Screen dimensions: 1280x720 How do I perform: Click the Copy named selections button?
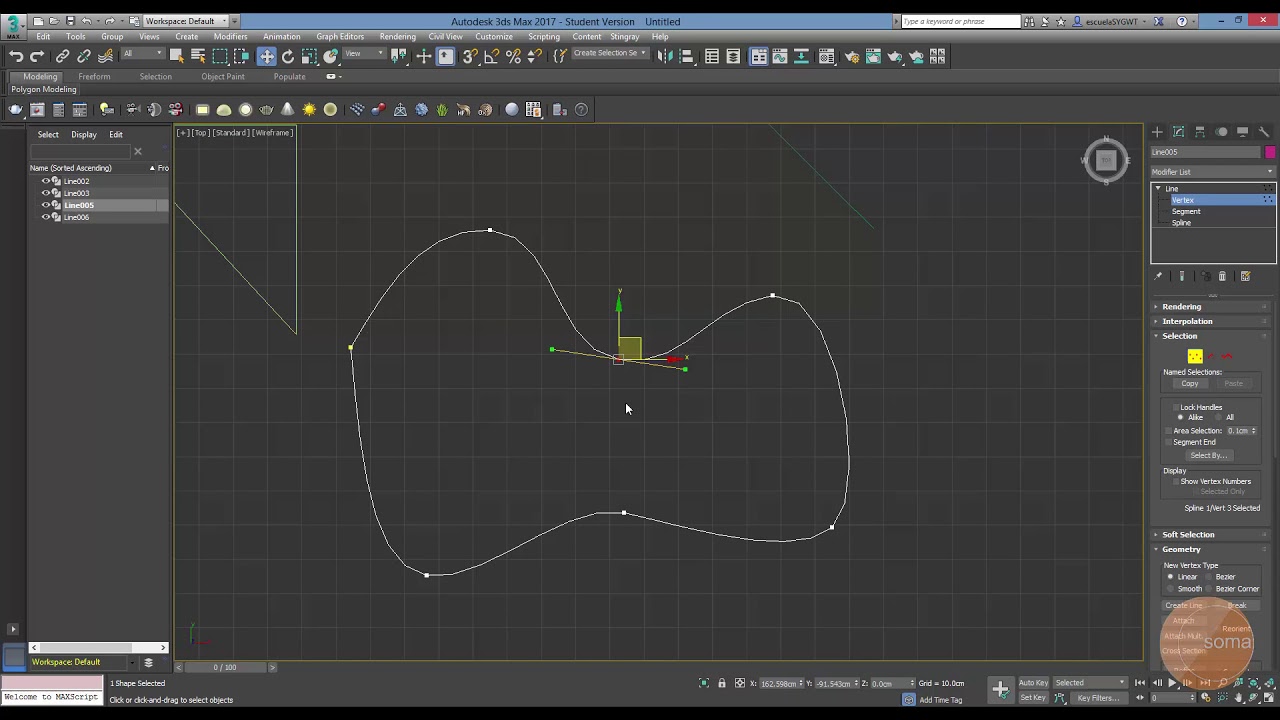[x=1190, y=384]
